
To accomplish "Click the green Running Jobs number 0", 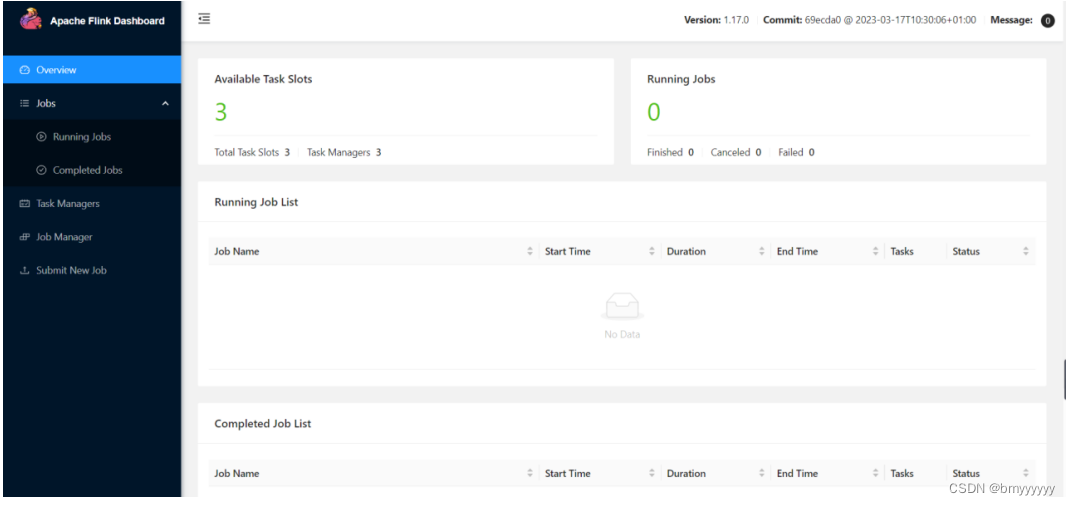I will point(654,112).
